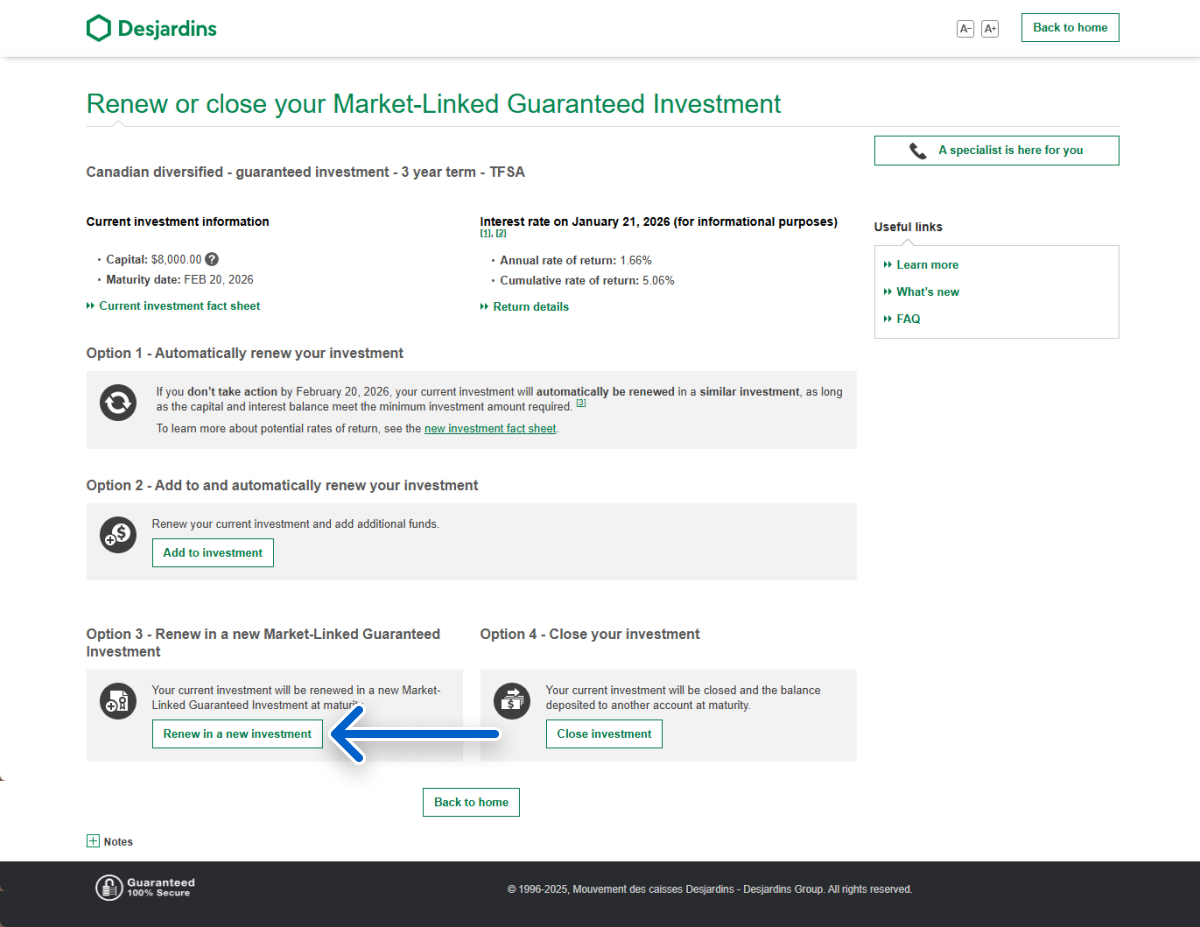Open the Learn more useful link
Image resolution: width=1200 pixels, height=927 pixels.
tap(927, 265)
